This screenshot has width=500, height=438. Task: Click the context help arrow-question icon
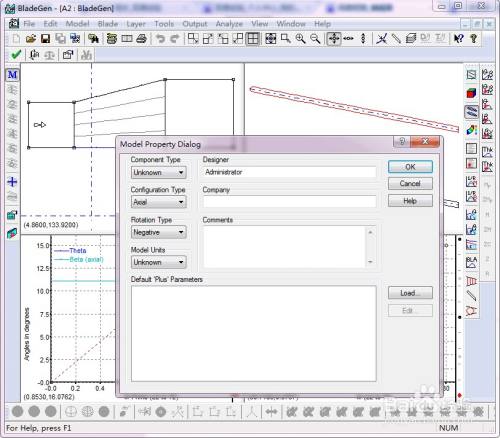459,39
